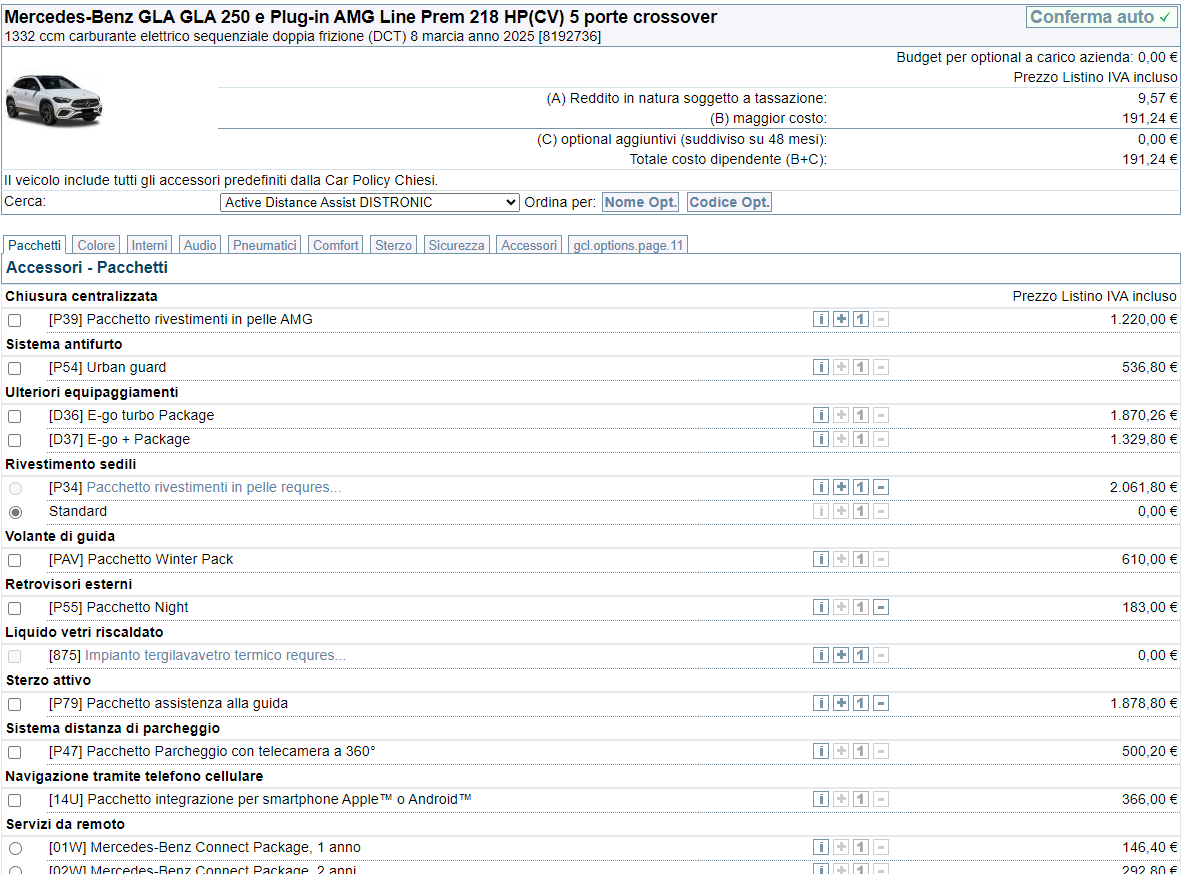Viewport: 1187px width, 874px height.
Task: Select Mercedes-Benz Connect Package 1 anno radio
Action: (15, 848)
